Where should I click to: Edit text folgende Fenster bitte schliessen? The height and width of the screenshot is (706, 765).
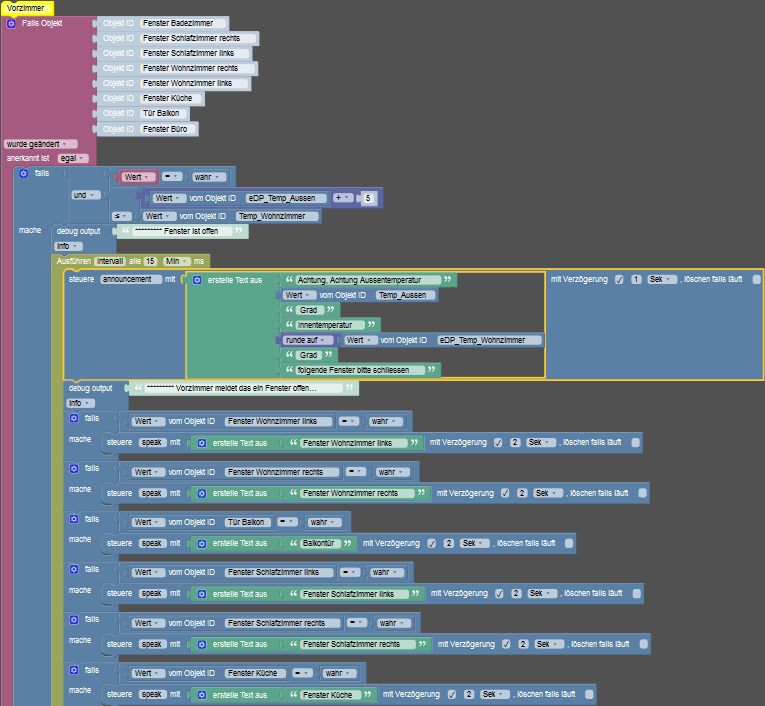[x=360, y=370]
